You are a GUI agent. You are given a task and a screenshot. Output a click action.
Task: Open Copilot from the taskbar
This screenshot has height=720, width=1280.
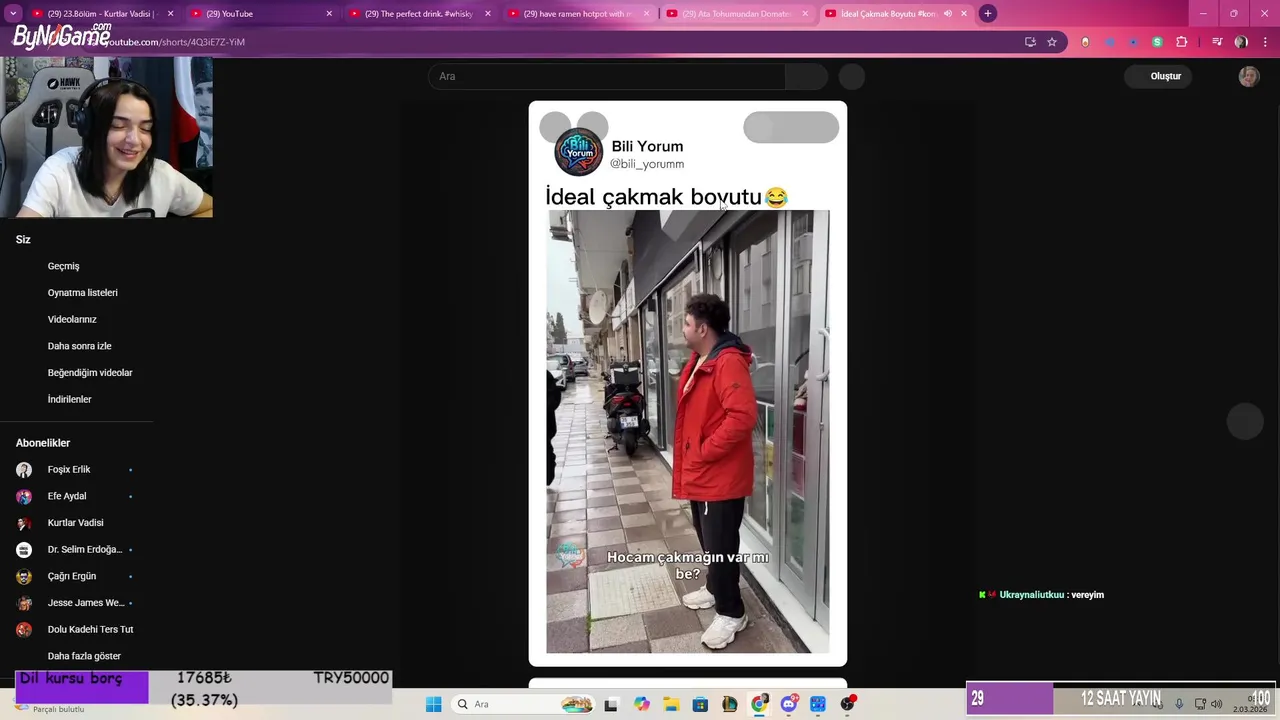tap(641, 704)
